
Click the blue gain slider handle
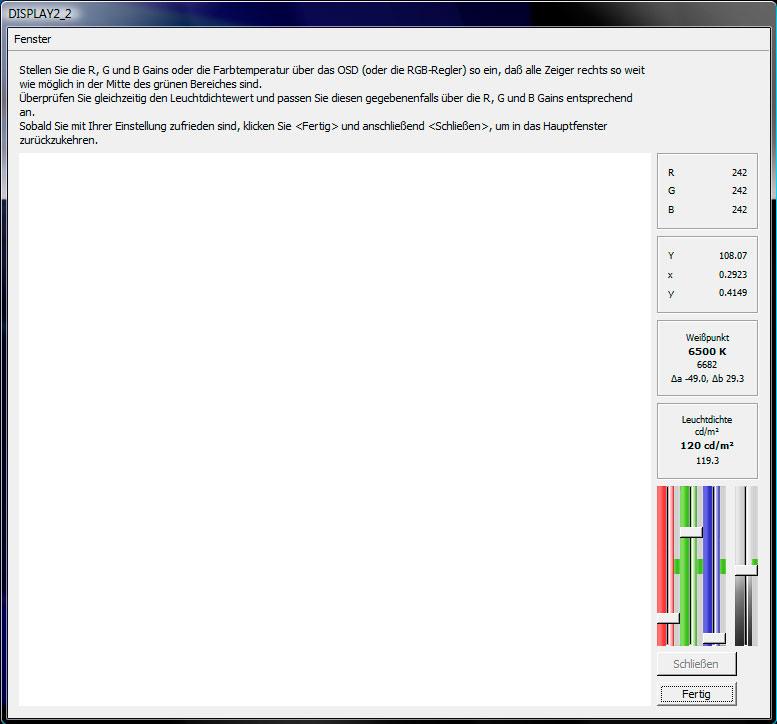(714, 637)
